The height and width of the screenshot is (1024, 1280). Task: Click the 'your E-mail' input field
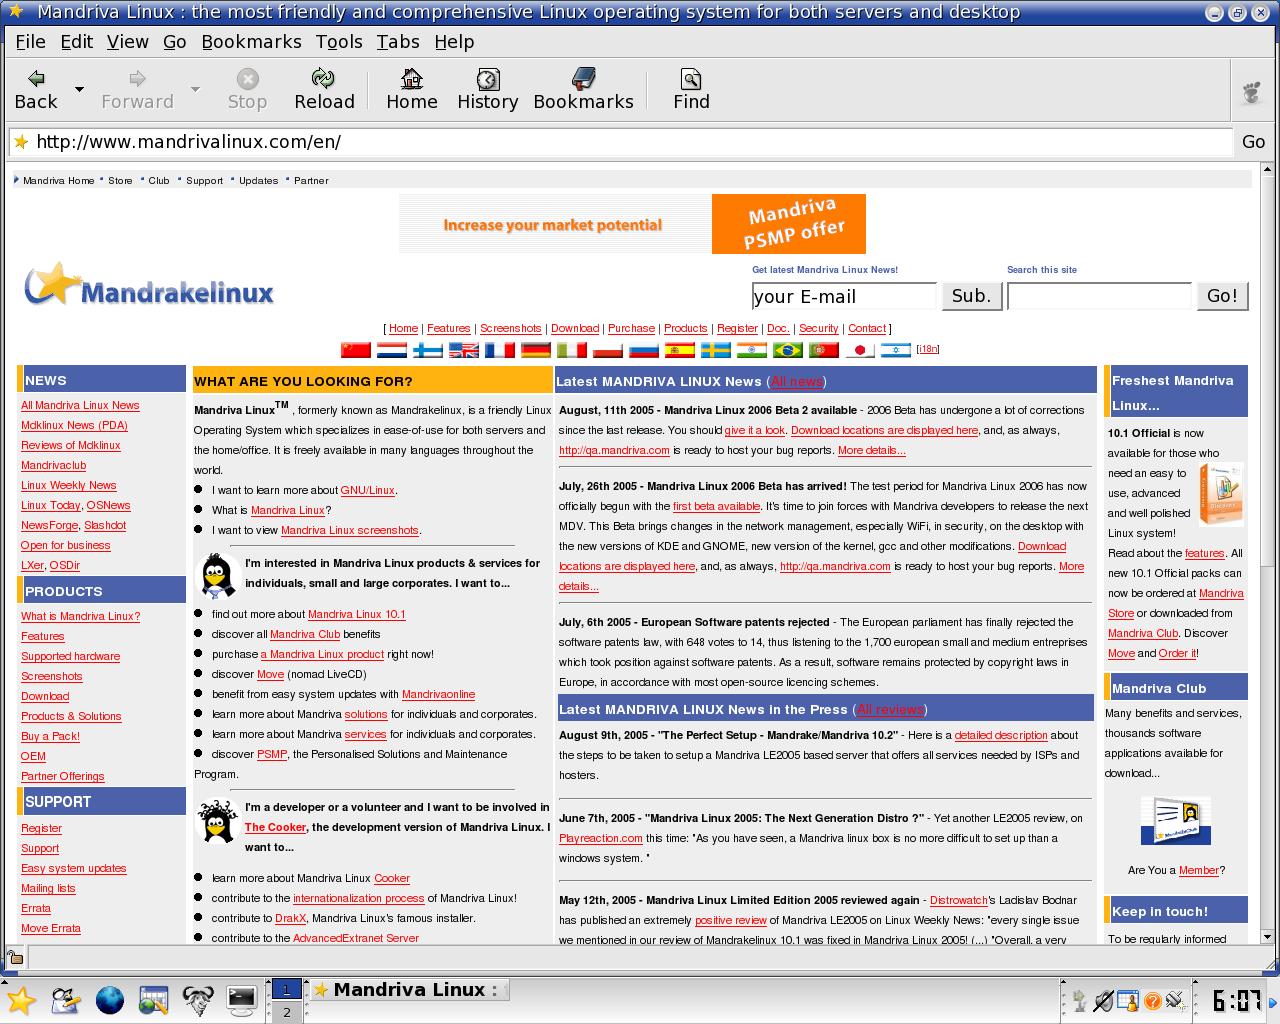(844, 296)
